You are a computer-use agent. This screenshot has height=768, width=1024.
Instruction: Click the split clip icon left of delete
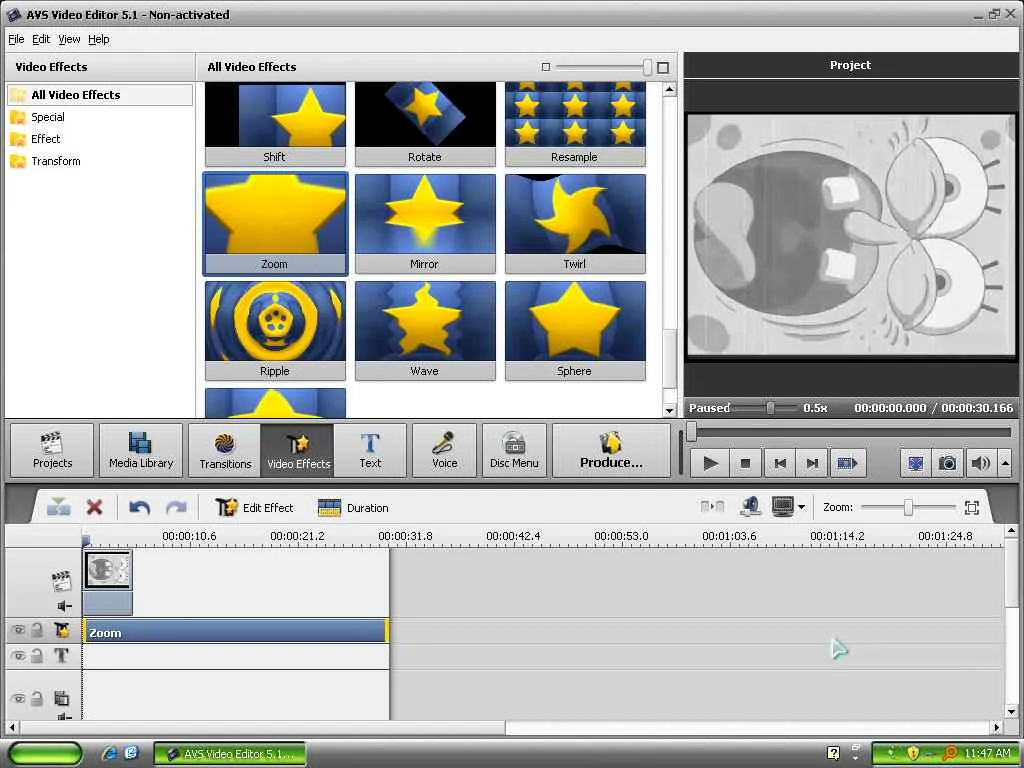(59, 507)
